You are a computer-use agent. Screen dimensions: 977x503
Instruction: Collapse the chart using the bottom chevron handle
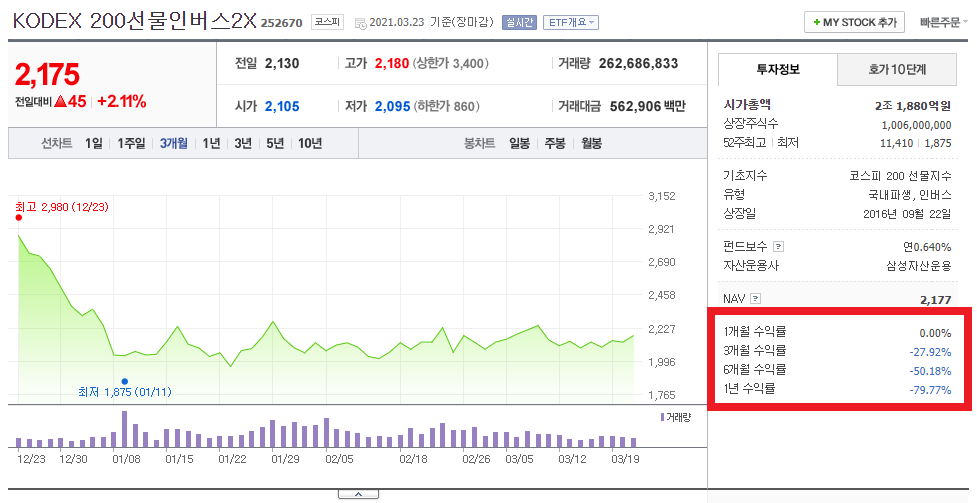tap(358, 494)
